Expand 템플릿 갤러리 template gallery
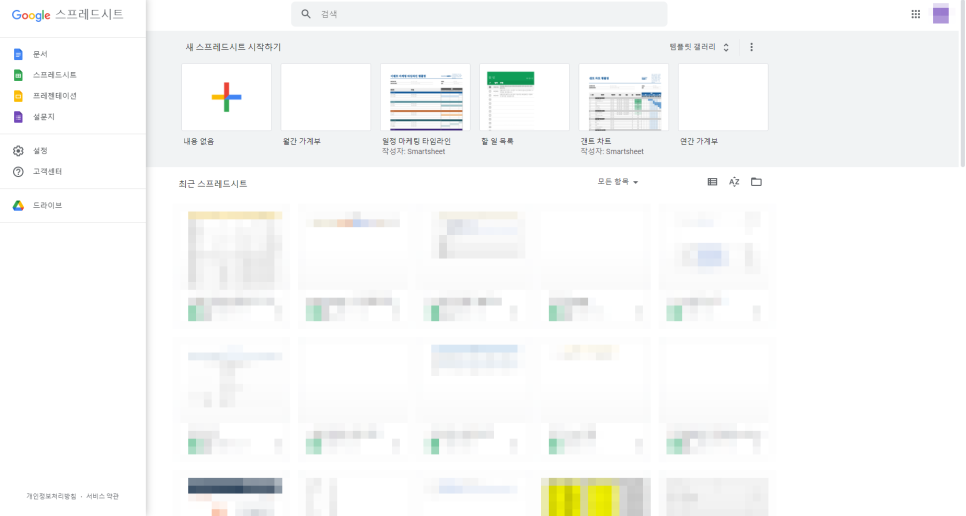This screenshot has height=516, width=966. pos(699,47)
